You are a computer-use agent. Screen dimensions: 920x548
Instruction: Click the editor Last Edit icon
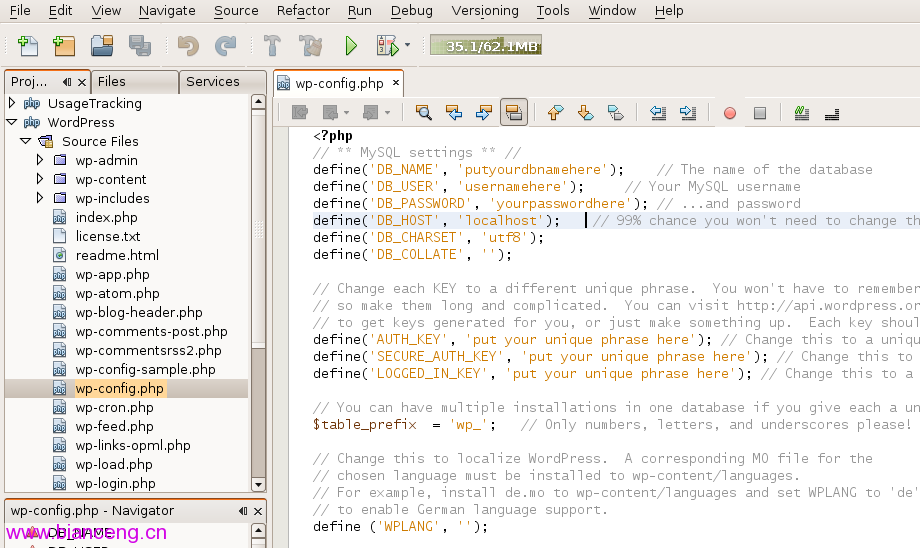point(300,112)
